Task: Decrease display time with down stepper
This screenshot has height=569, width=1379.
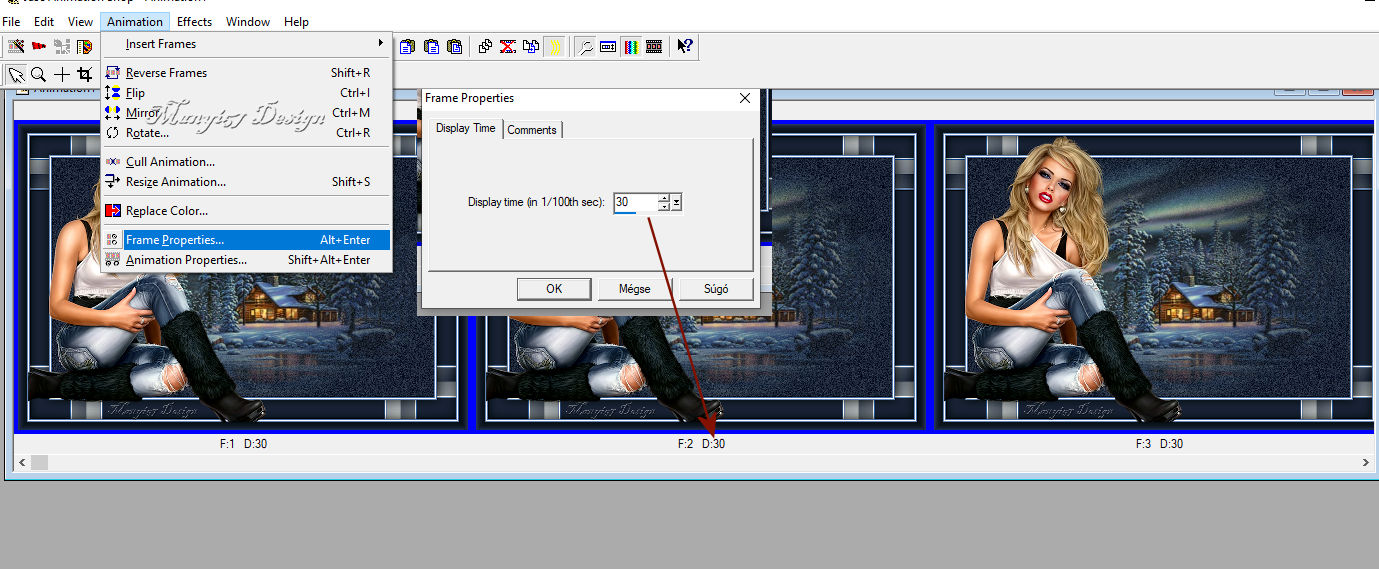Action: click(664, 207)
